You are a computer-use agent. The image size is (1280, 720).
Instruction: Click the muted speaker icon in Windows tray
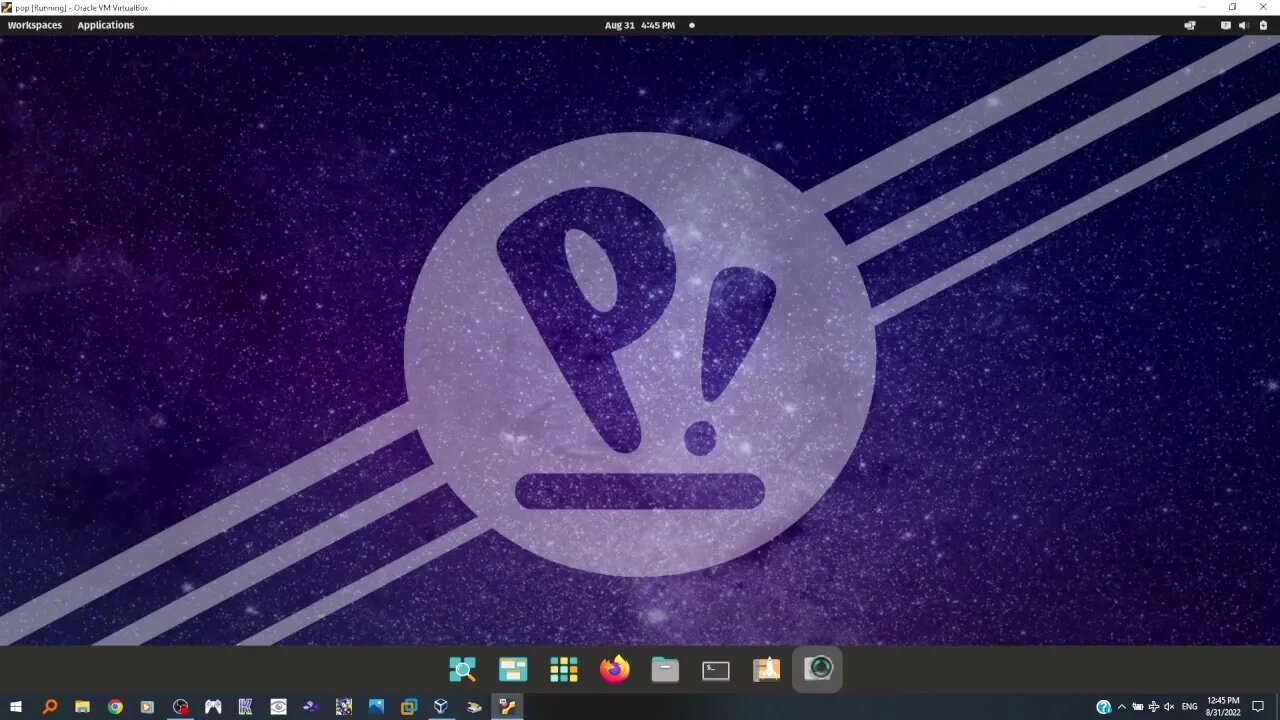click(1169, 707)
